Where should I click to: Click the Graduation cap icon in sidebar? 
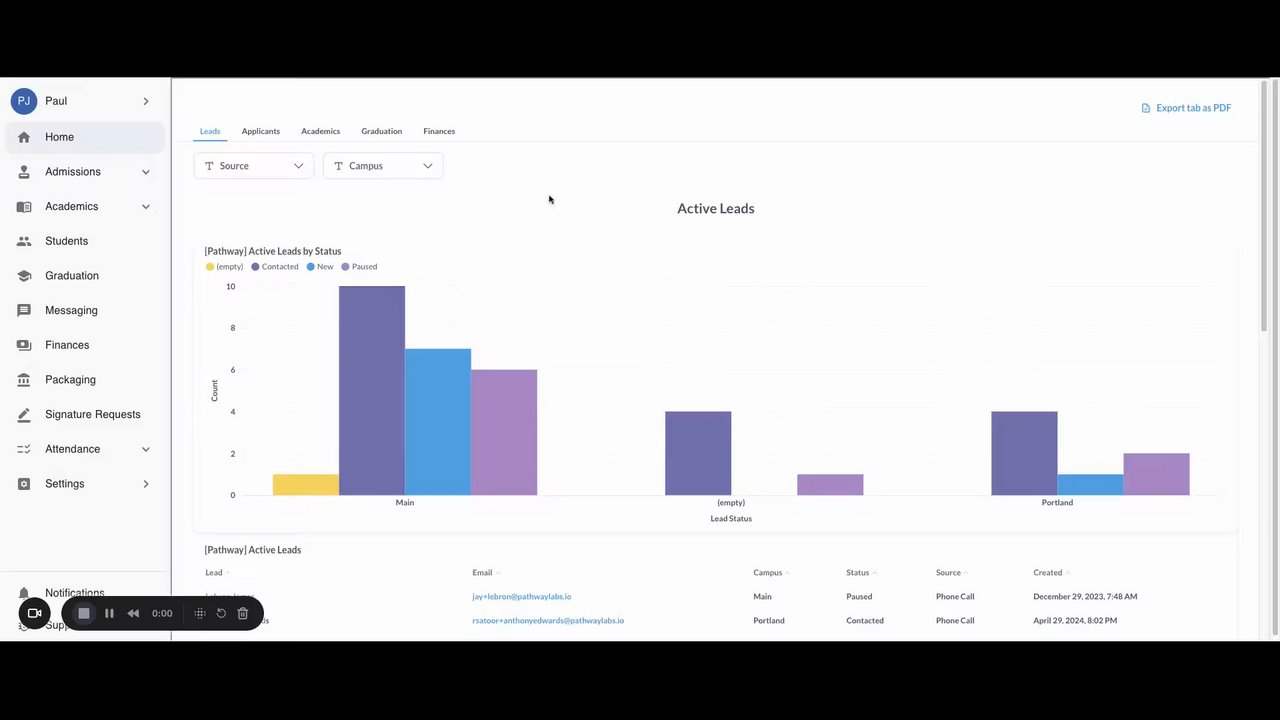(24, 276)
